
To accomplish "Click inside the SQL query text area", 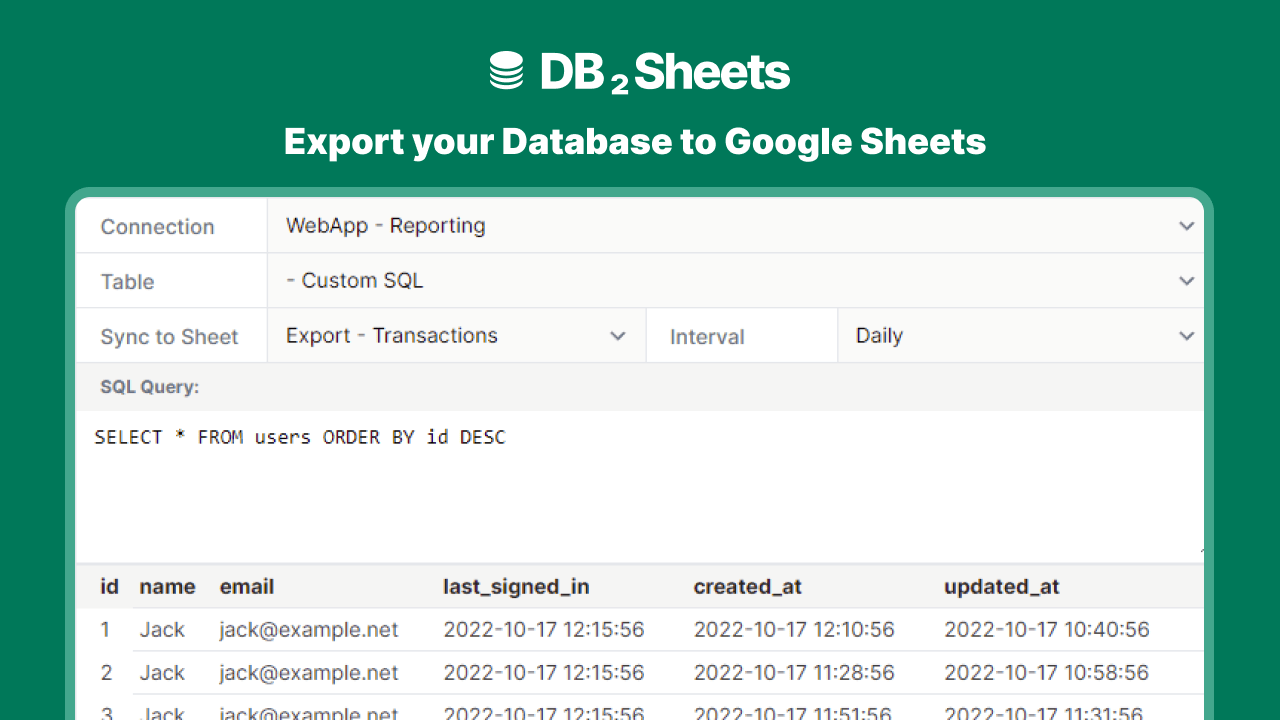I will pyautogui.click(x=640, y=485).
